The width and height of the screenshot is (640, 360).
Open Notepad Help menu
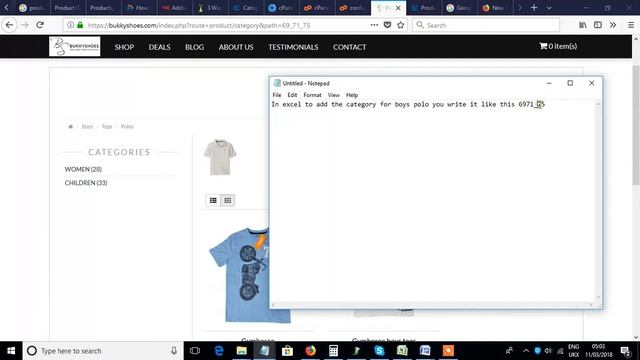pyautogui.click(x=352, y=95)
